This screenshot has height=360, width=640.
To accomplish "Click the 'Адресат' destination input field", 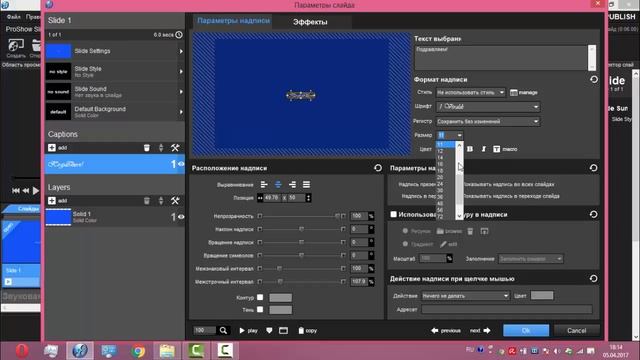I will [507, 309].
